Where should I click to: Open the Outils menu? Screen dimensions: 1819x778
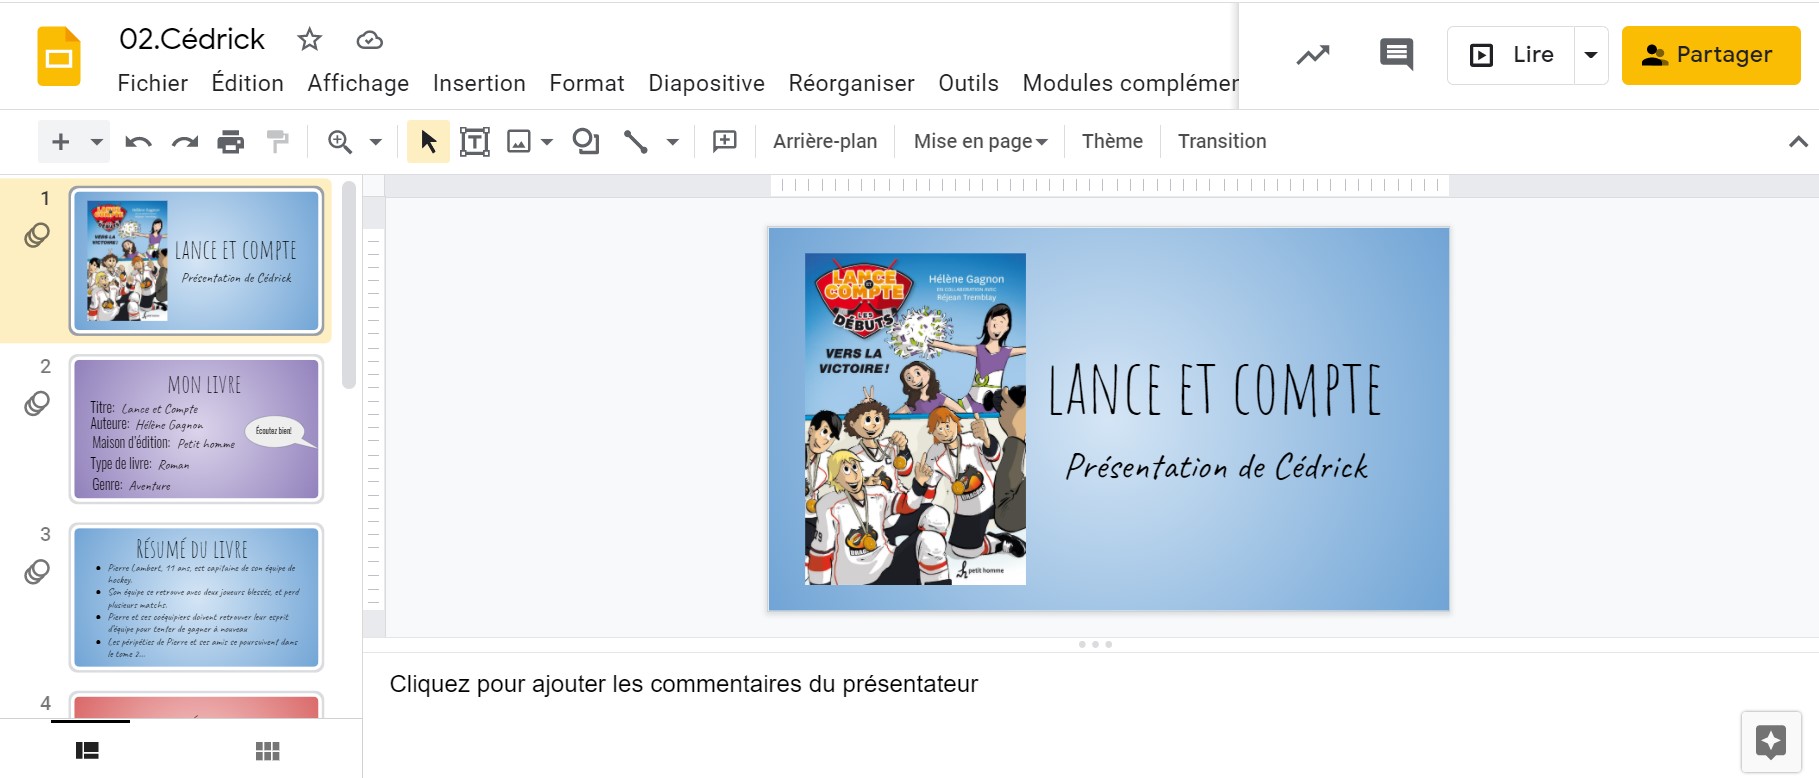[x=968, y=83]
